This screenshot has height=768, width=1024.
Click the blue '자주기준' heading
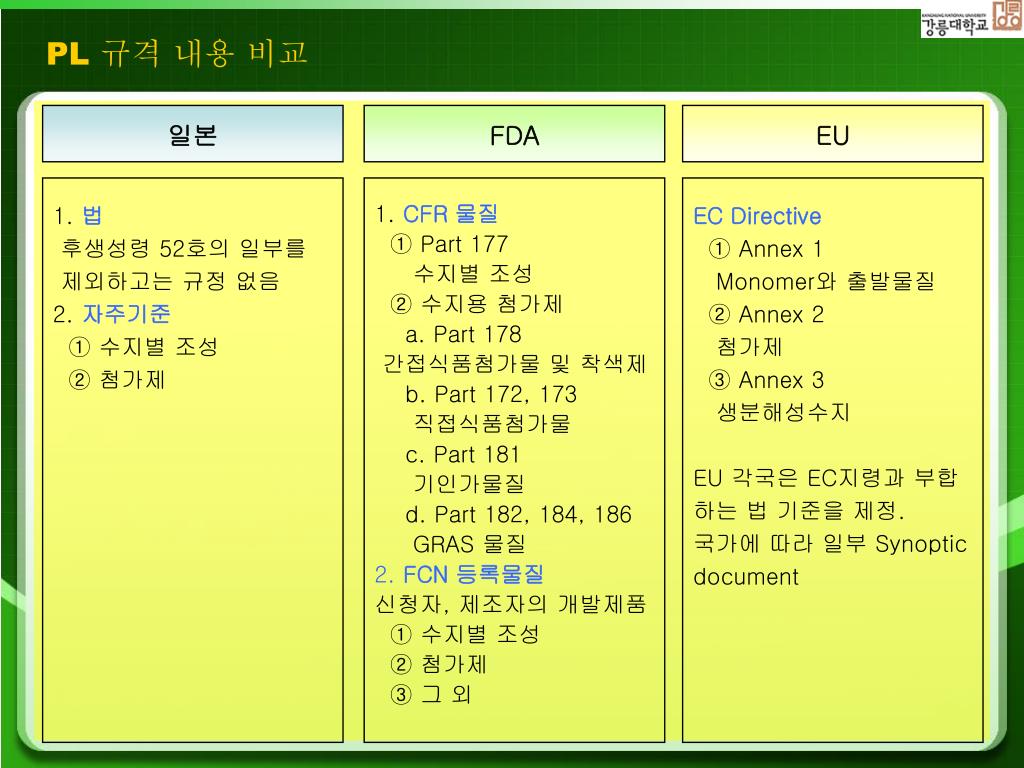[126, 314]
